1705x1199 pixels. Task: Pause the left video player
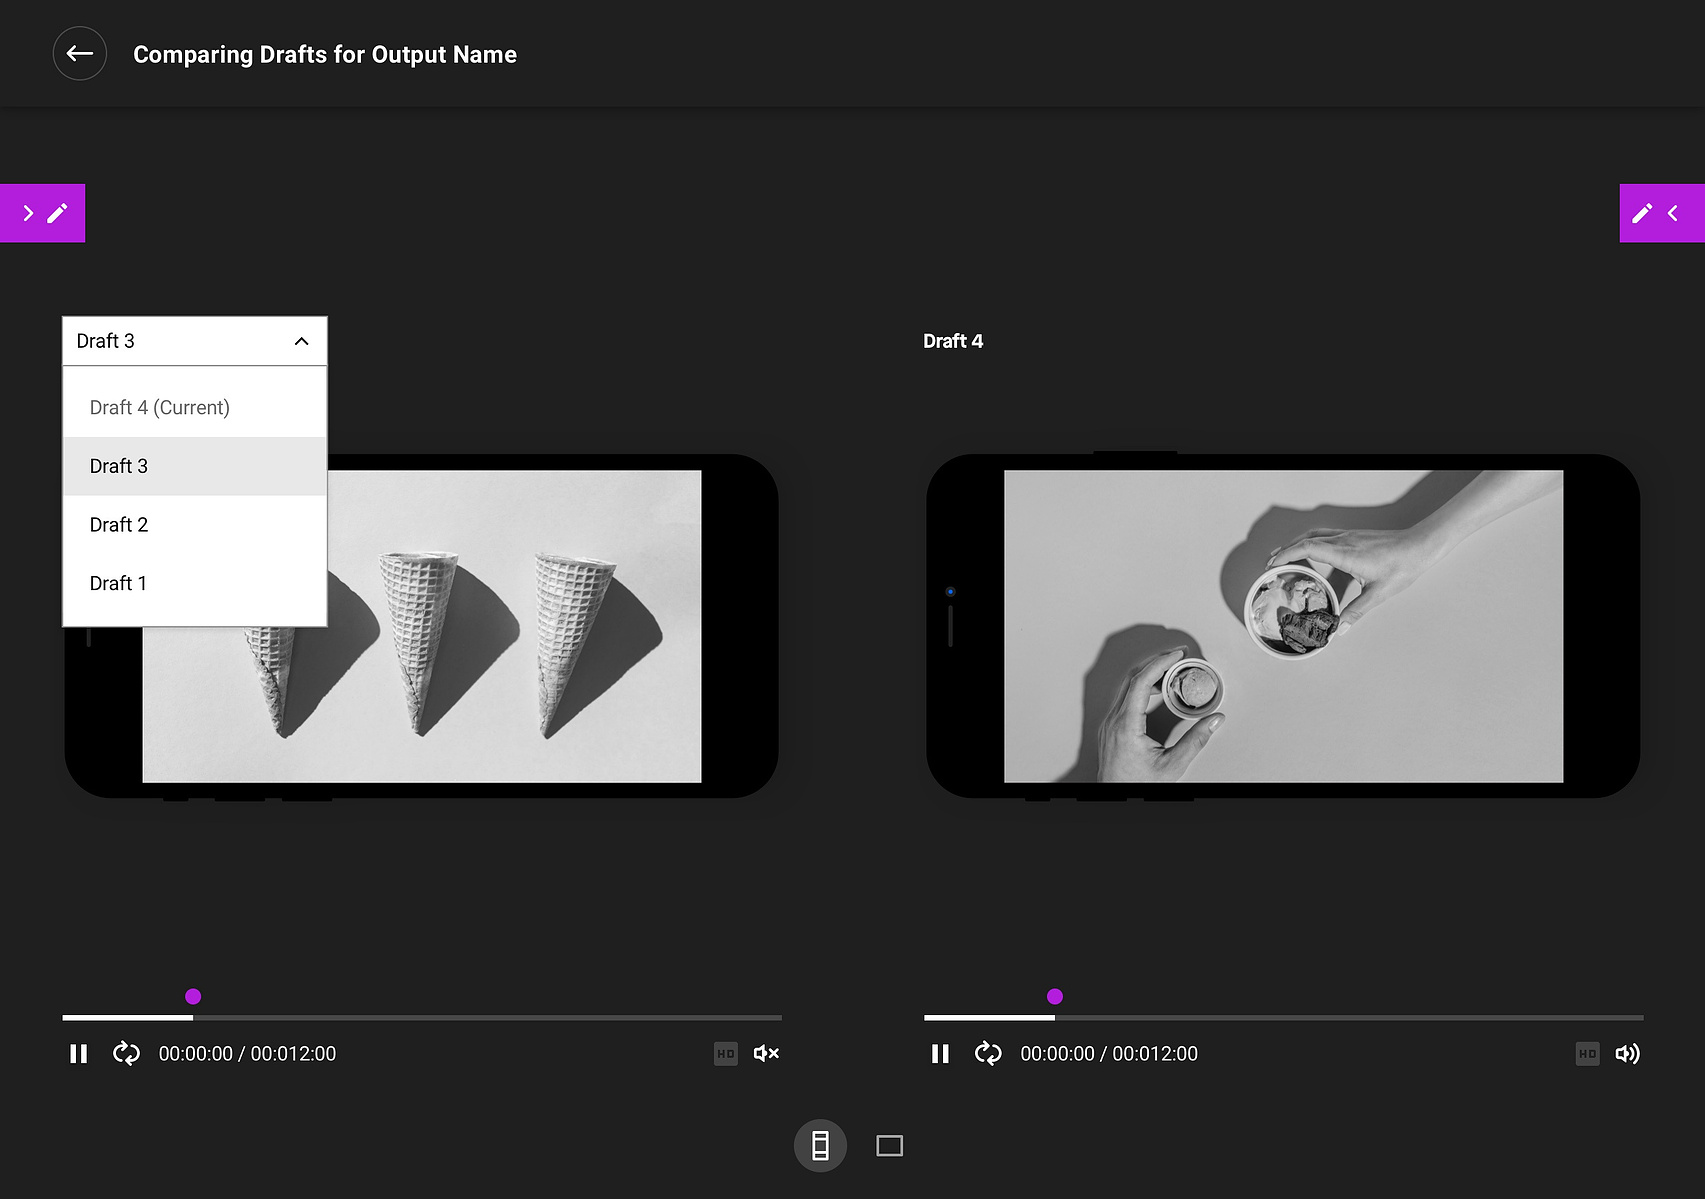78,1054
